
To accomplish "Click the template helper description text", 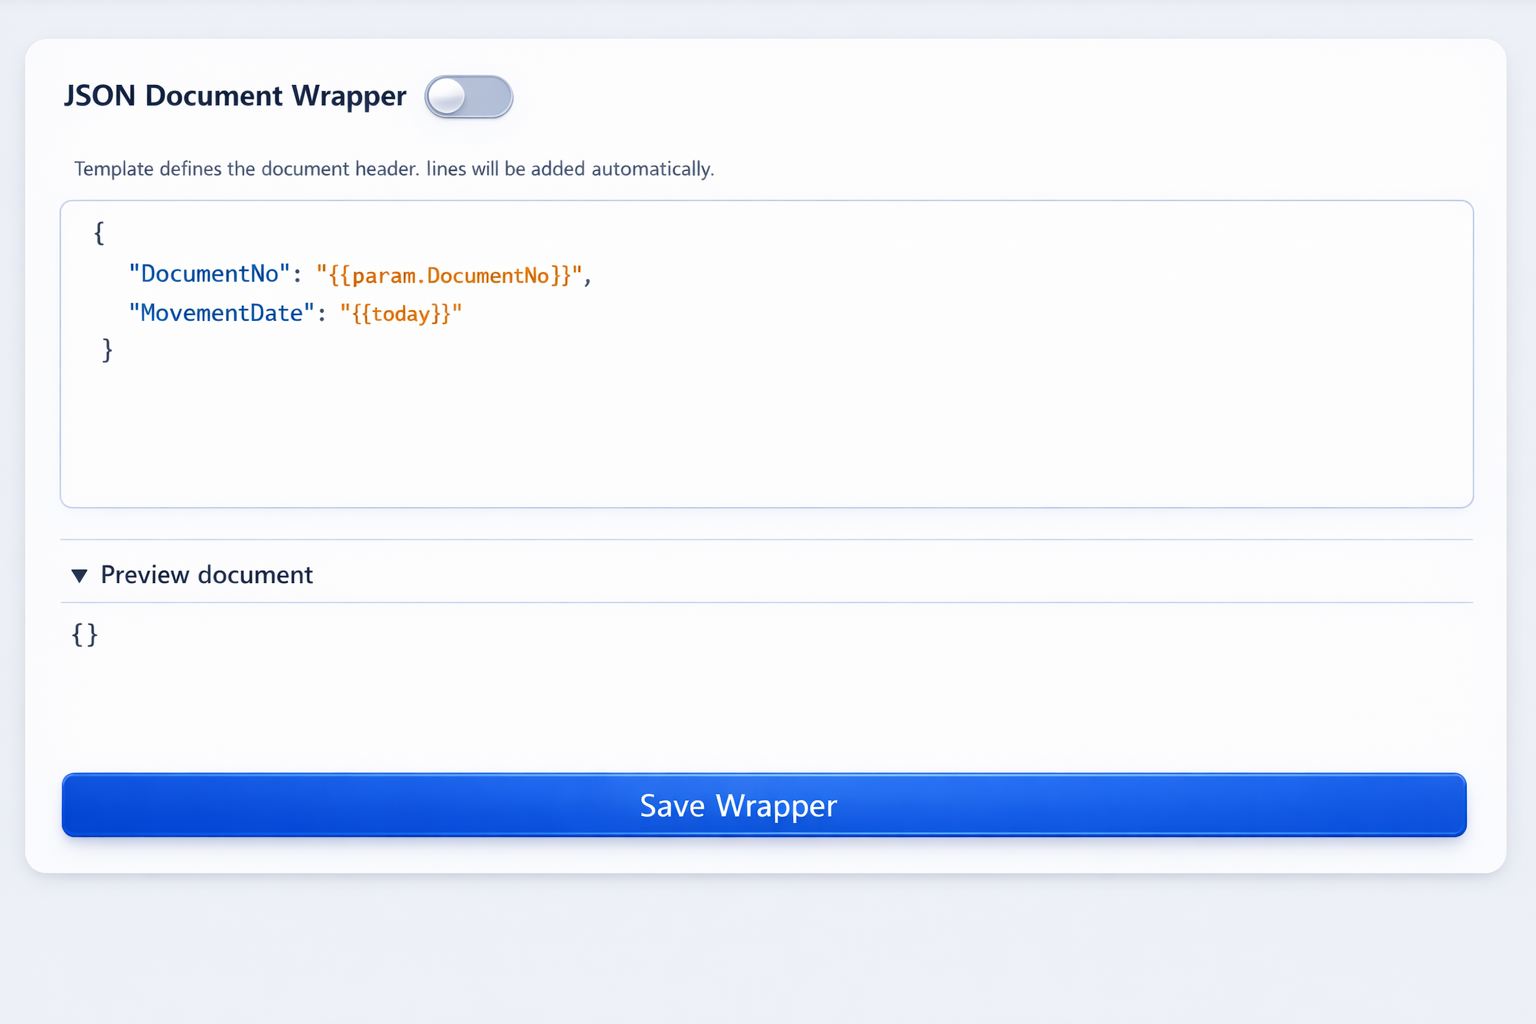I will [393, 169].
